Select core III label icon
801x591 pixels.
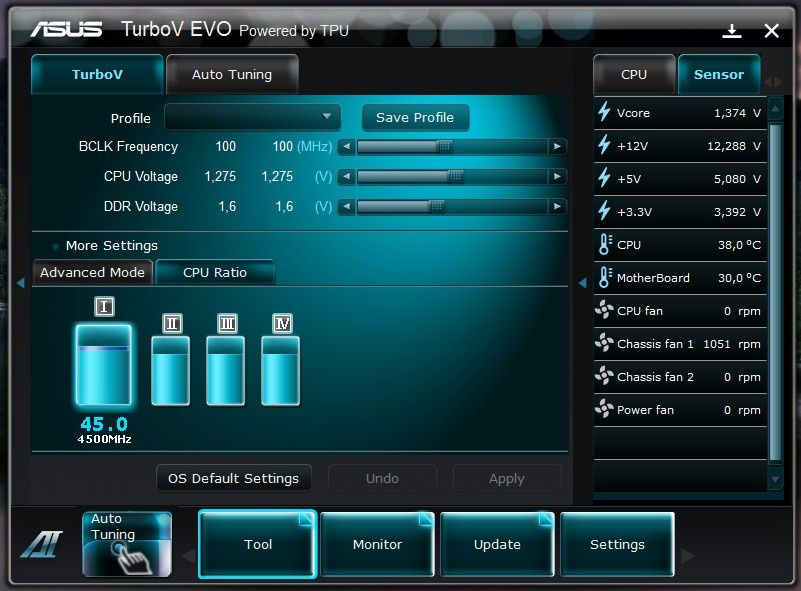(227, 323)
